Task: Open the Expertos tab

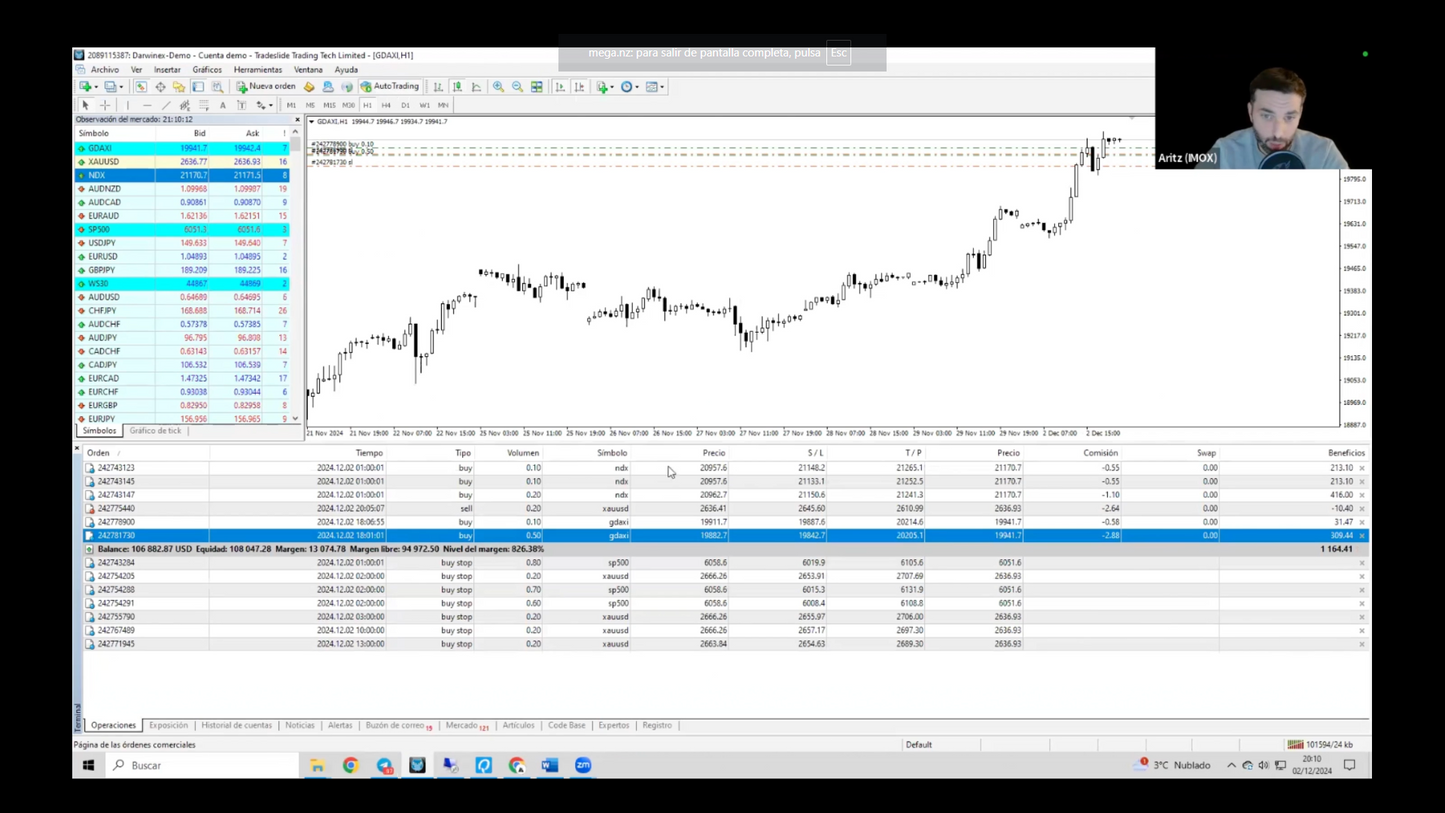Action: [613, 725]
